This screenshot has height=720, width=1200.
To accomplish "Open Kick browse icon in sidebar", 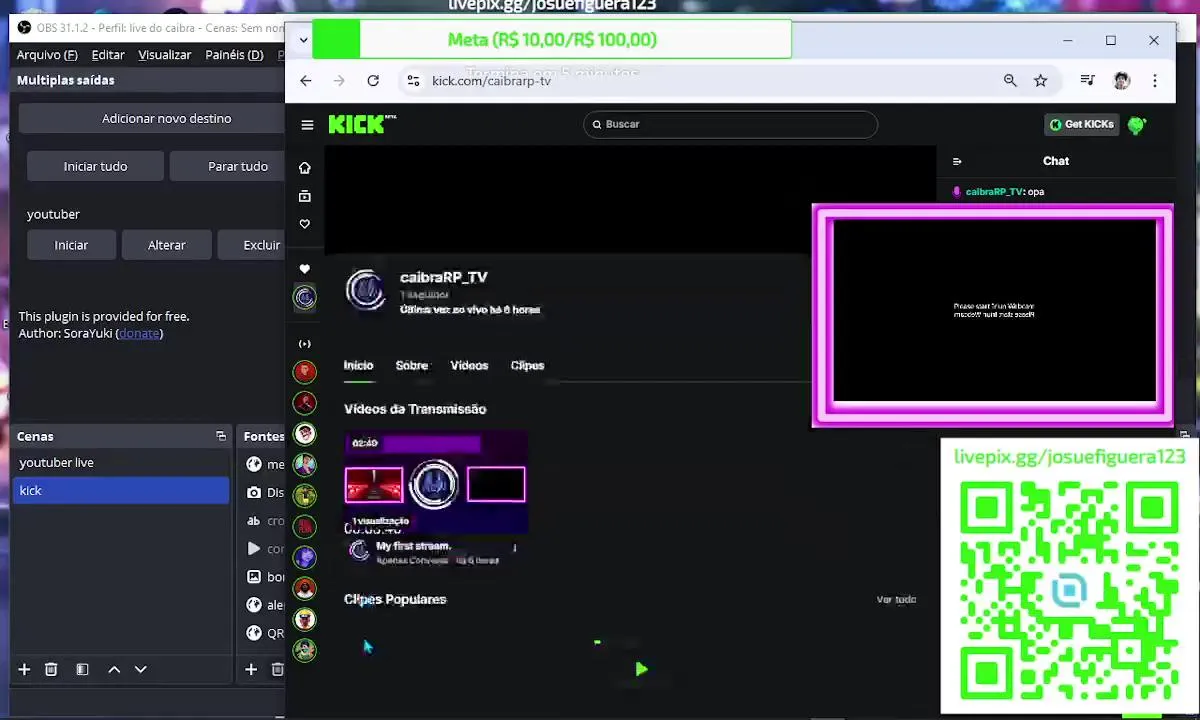I will 305,196.
